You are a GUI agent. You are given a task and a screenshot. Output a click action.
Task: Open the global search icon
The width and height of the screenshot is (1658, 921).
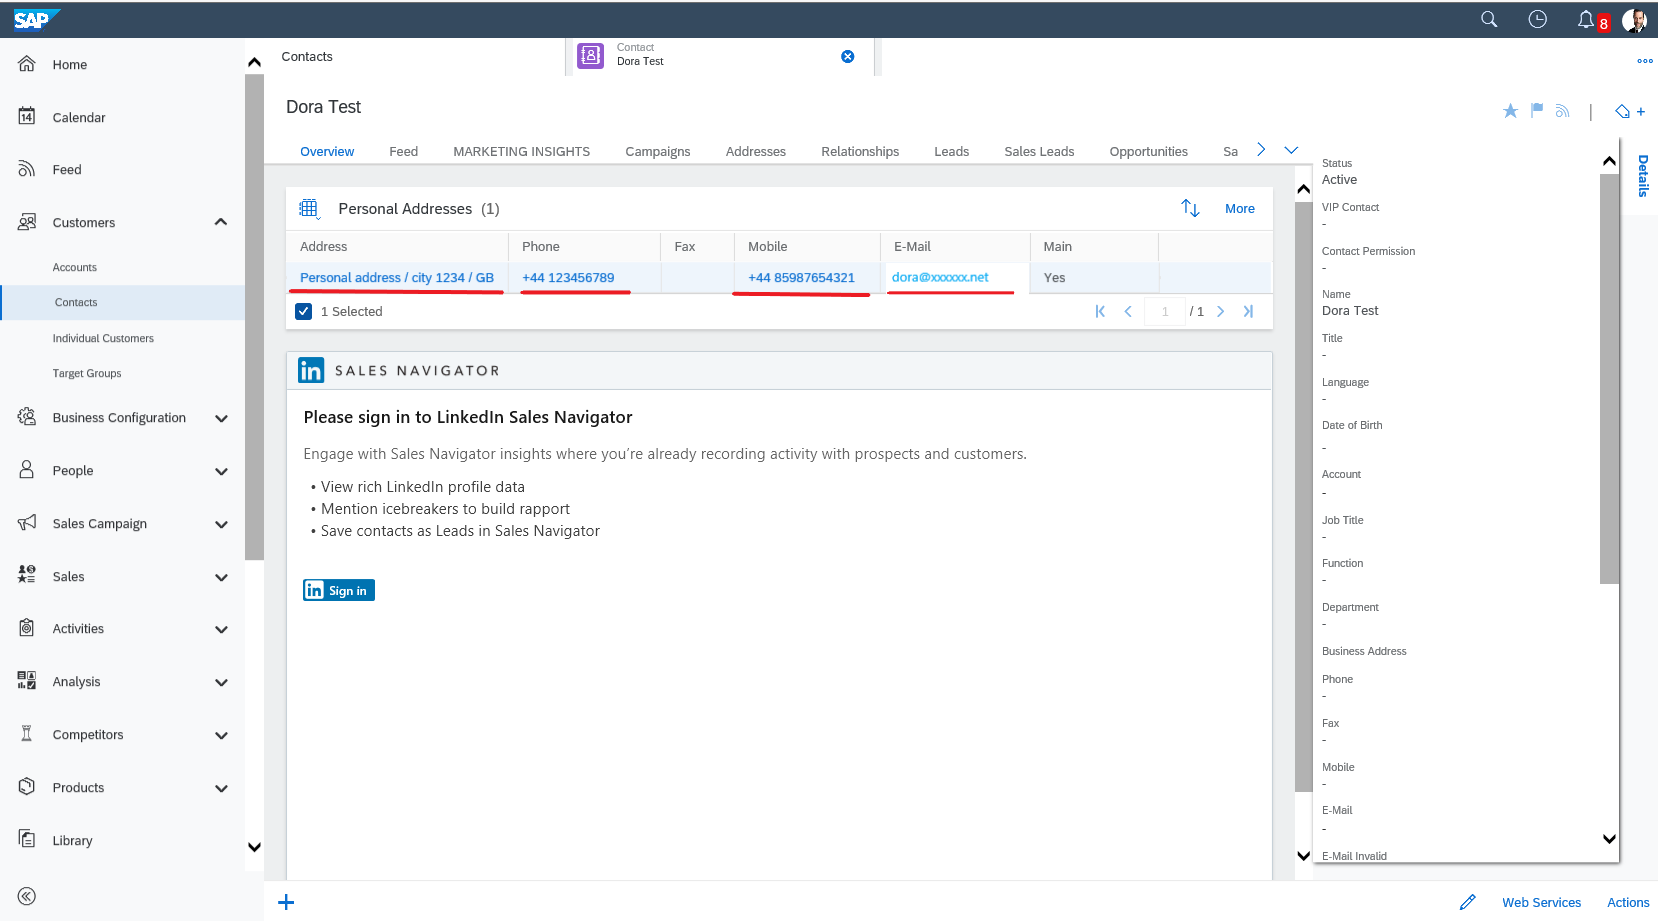coord(1489,19)
